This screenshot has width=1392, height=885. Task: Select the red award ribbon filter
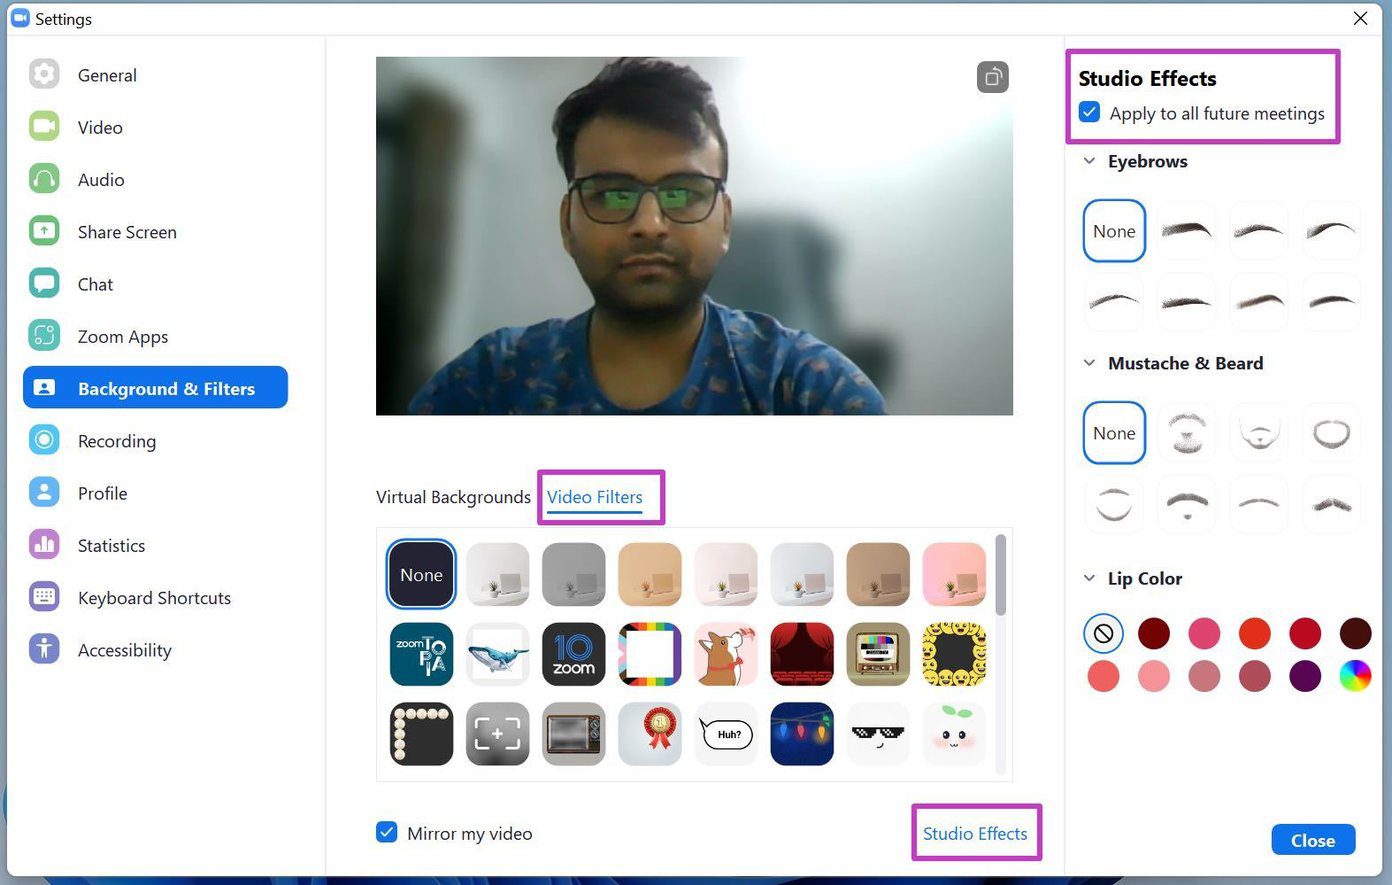coord(650,733)
